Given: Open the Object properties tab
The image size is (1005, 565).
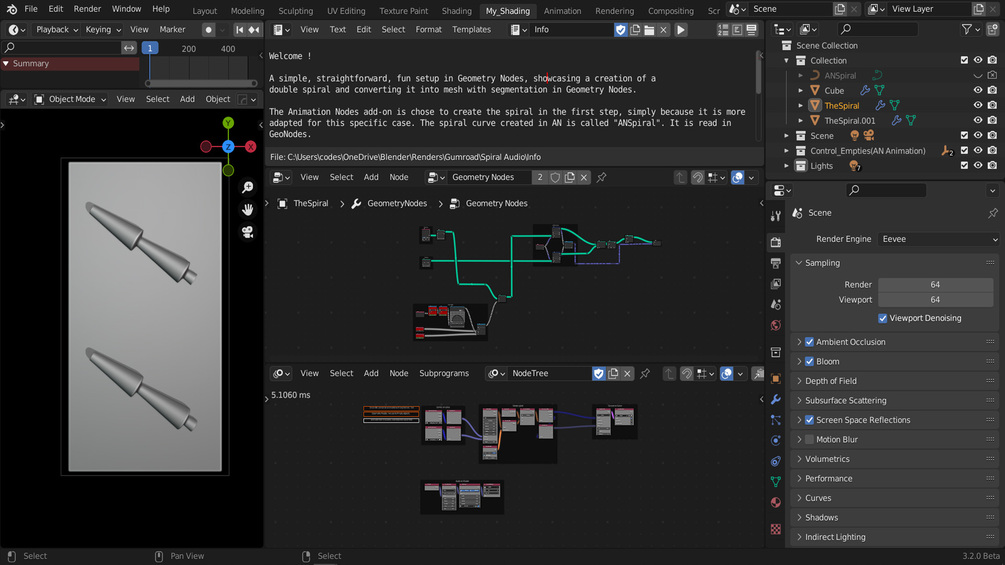Looking at the screenshot, I should (x=776, y=379).
